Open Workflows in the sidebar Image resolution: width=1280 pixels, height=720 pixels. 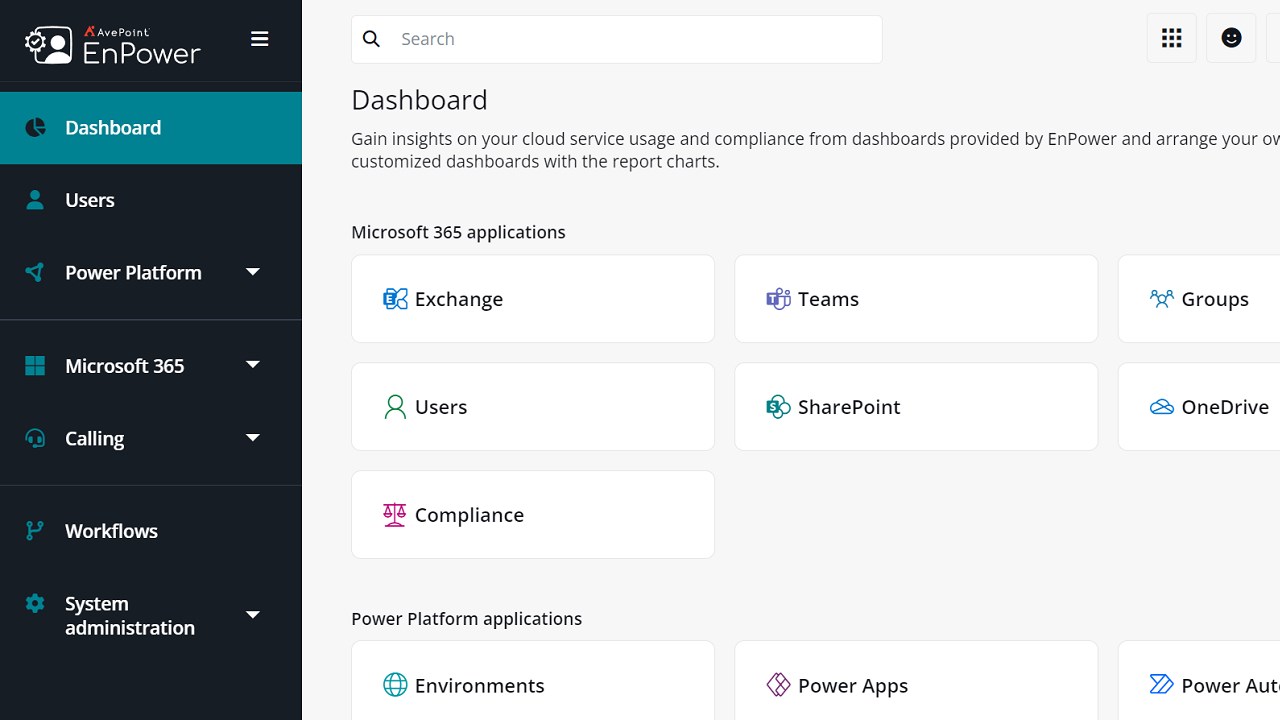[151, 531]
